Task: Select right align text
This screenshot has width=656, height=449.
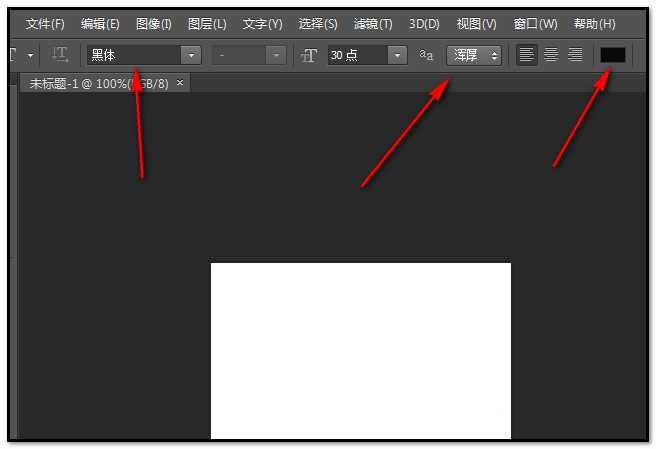Action: 574,55
